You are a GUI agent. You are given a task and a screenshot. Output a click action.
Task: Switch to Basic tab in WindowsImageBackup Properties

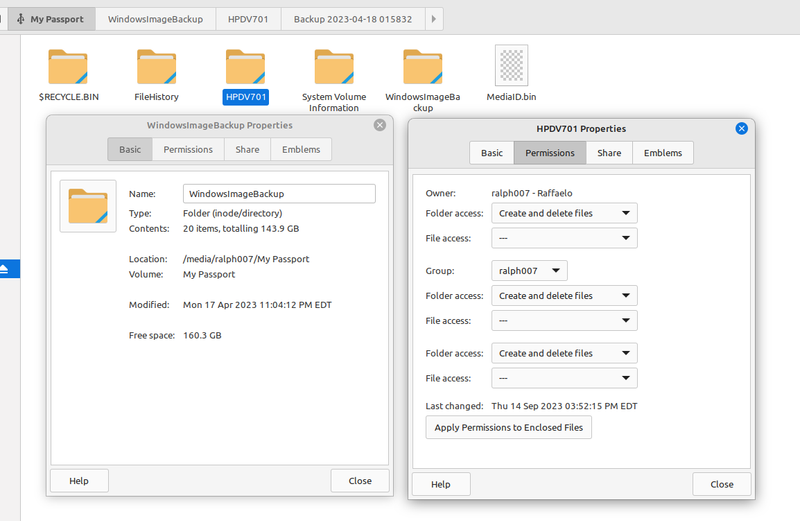(x=130, y=150)
